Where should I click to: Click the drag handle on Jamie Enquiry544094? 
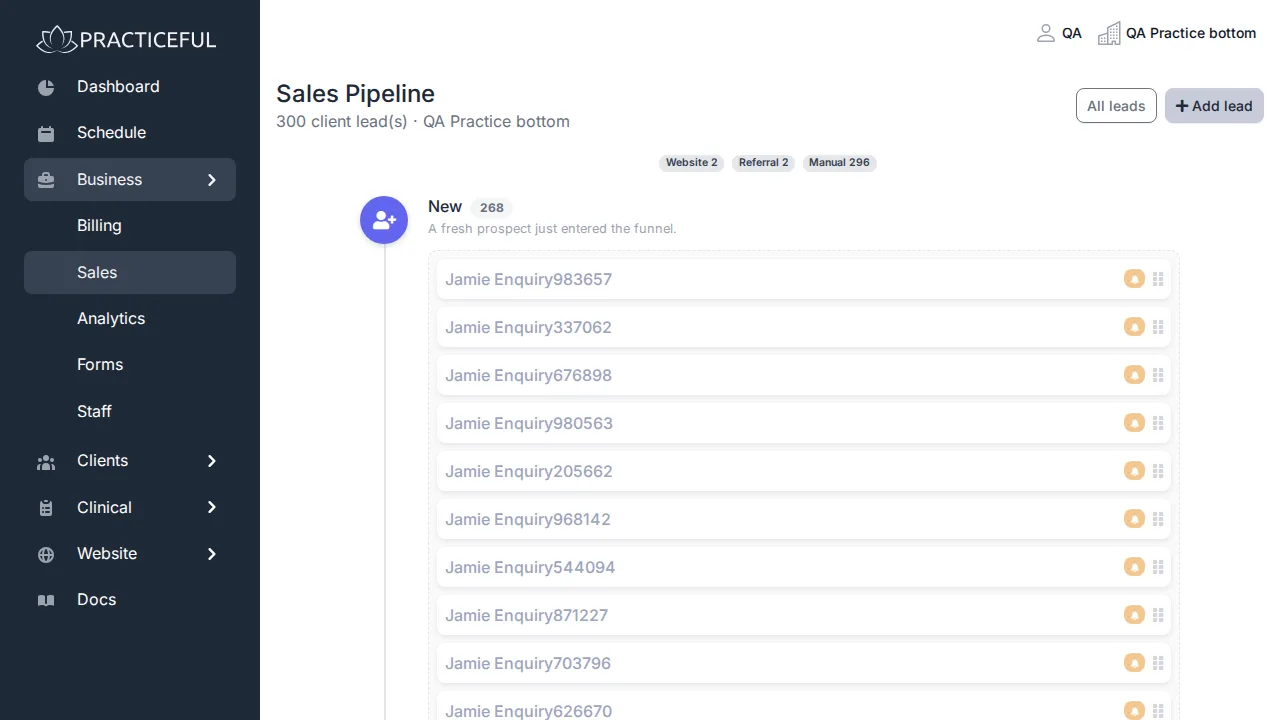point(1158,567)
